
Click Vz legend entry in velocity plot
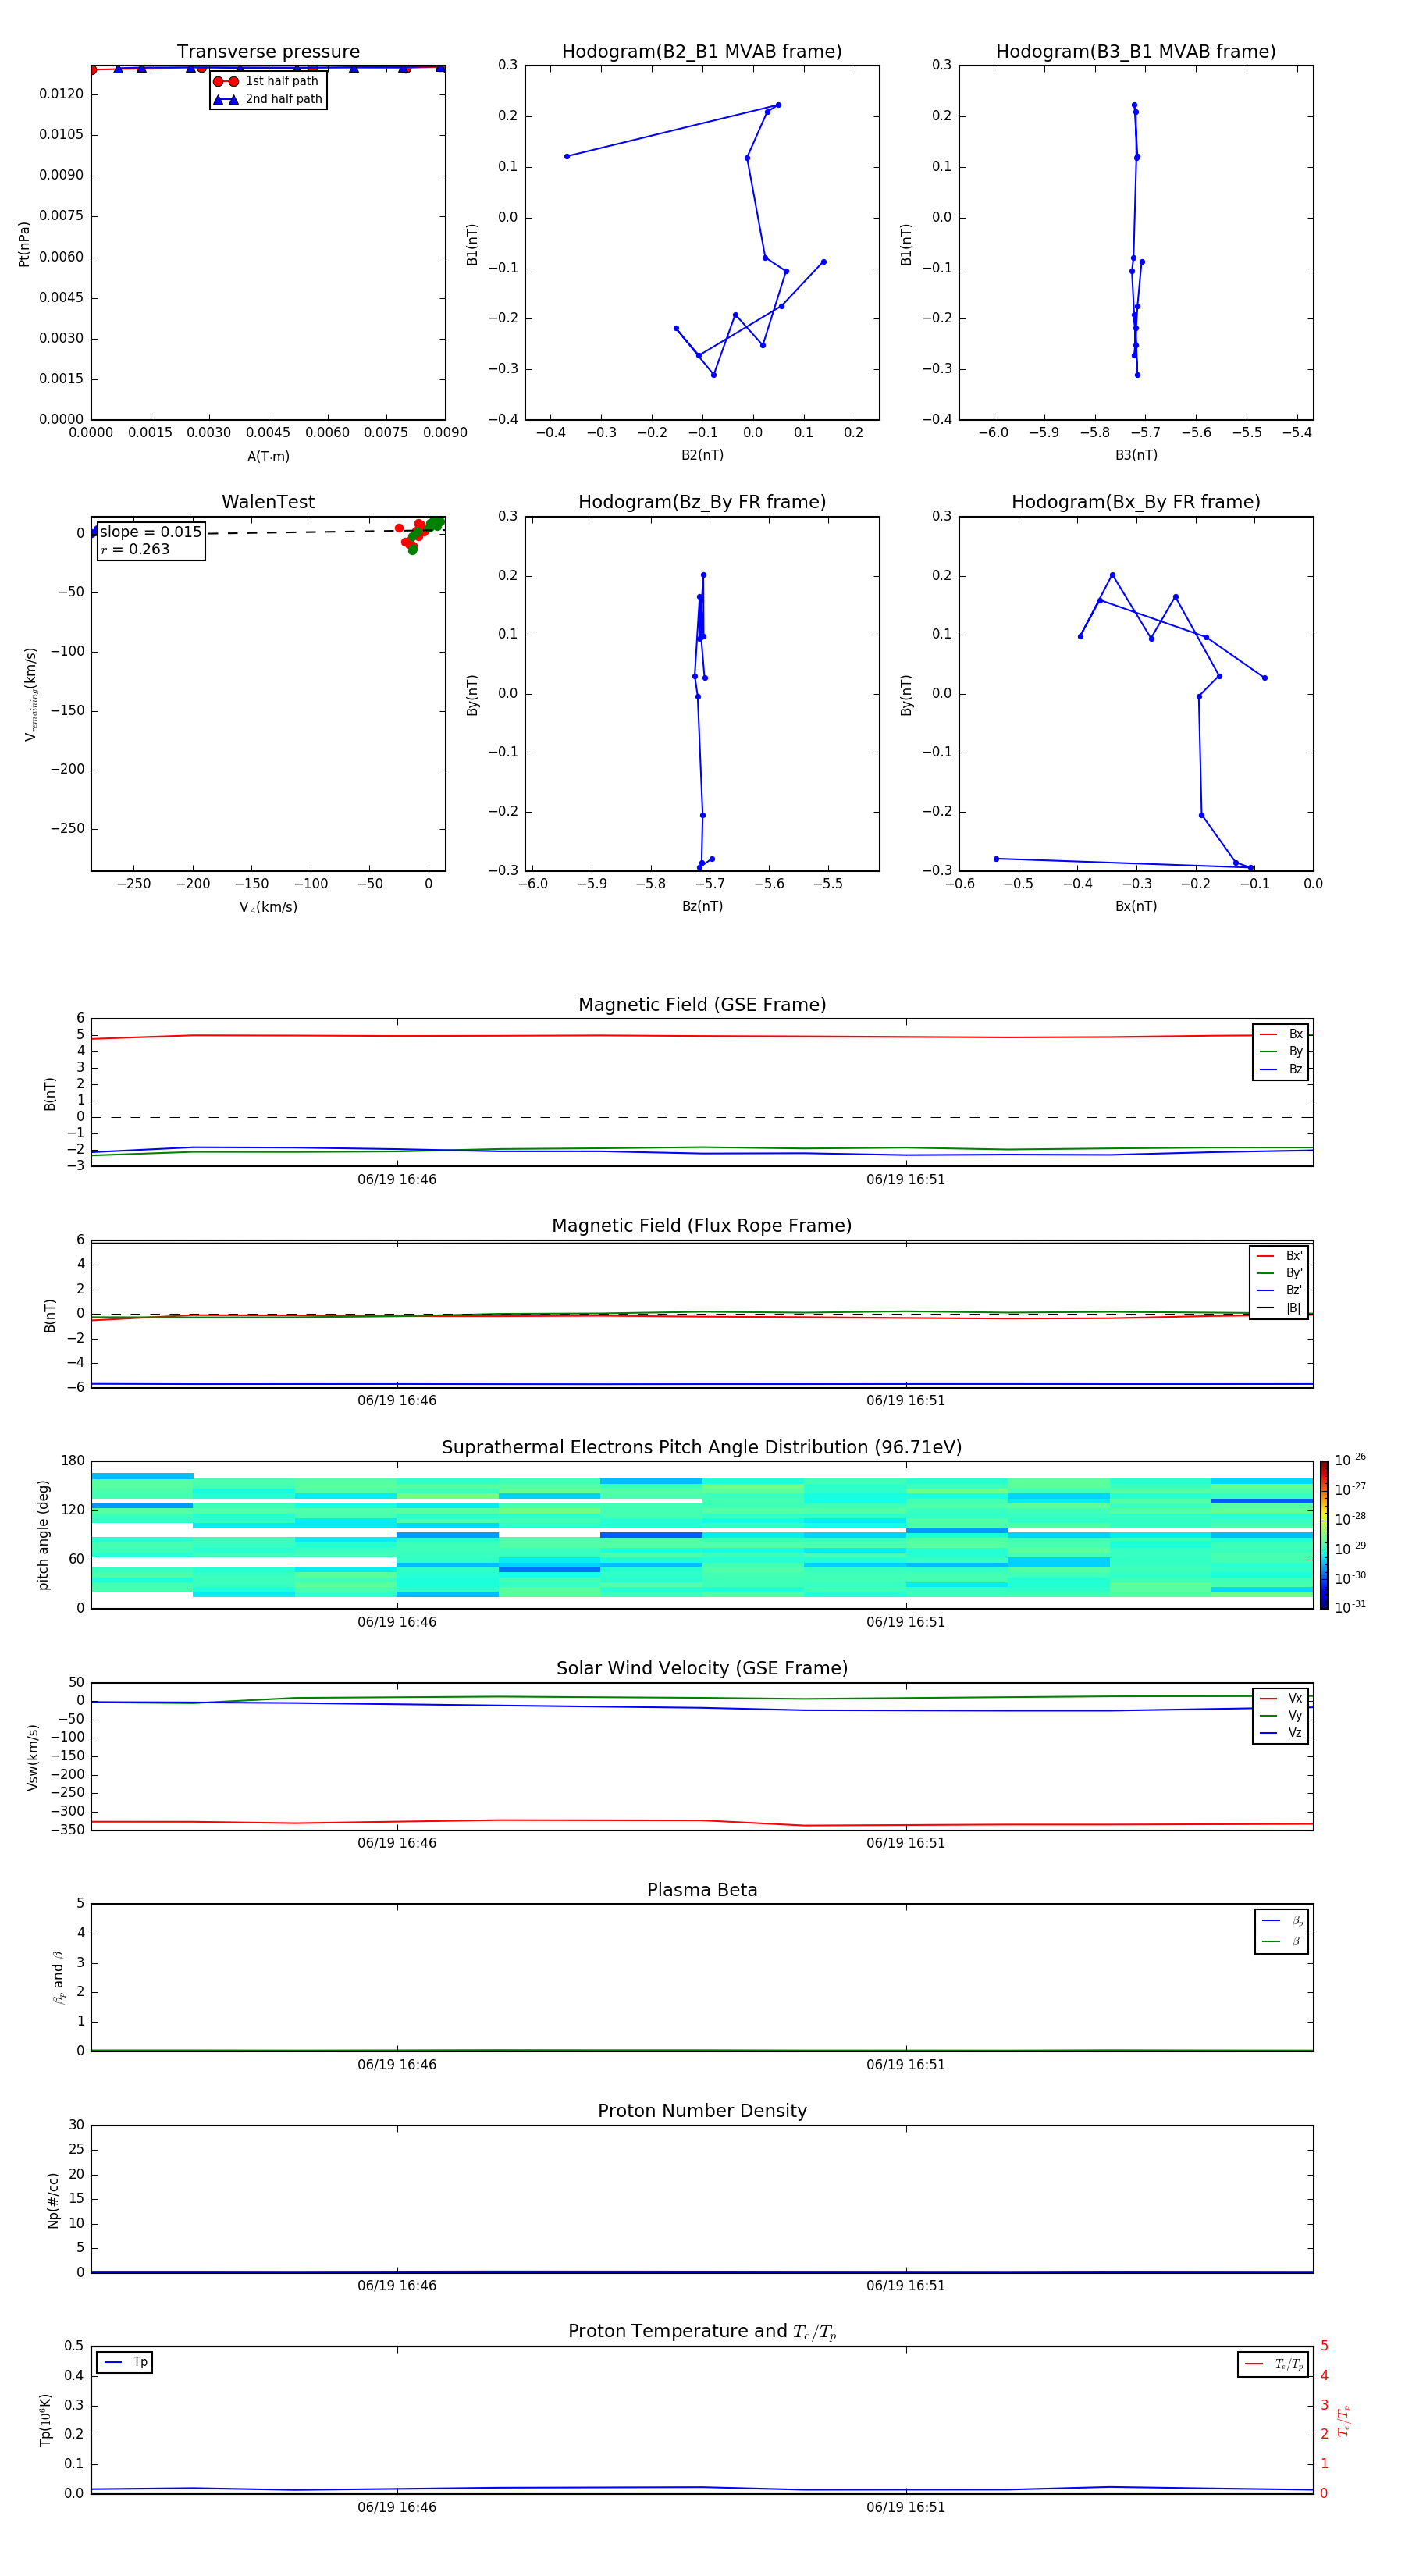1281,1733
